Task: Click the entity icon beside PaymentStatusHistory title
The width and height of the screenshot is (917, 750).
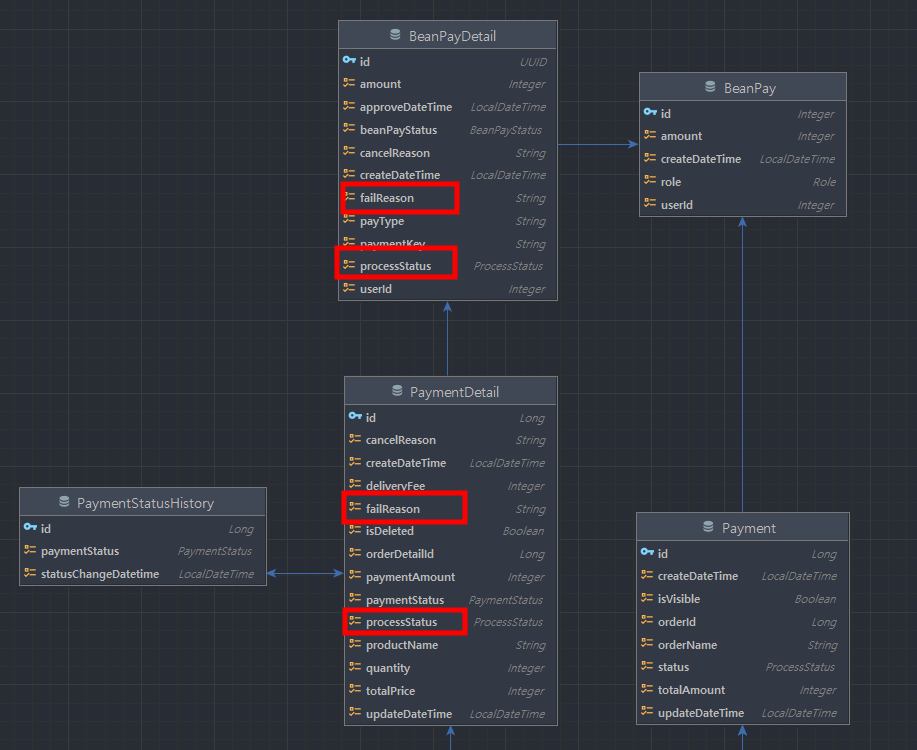Action: coord(65,503)
